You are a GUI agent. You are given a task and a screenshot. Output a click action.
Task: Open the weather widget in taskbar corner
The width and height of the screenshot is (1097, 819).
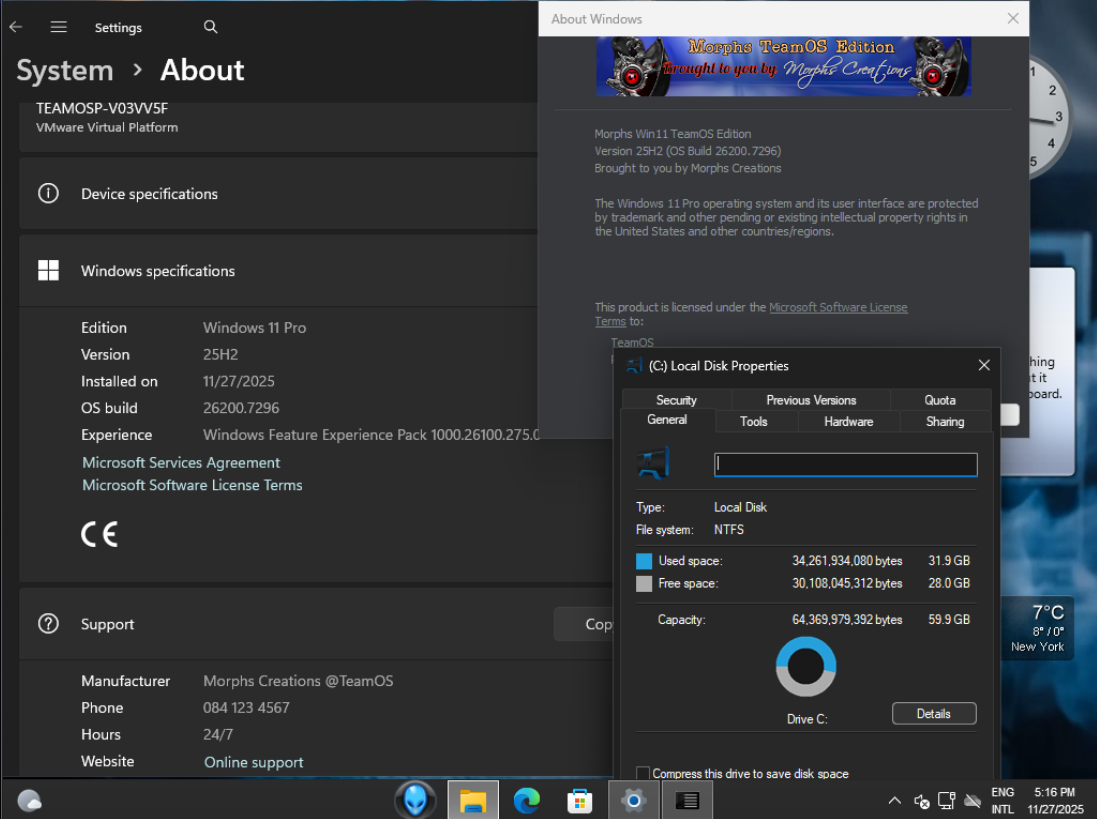30,800
